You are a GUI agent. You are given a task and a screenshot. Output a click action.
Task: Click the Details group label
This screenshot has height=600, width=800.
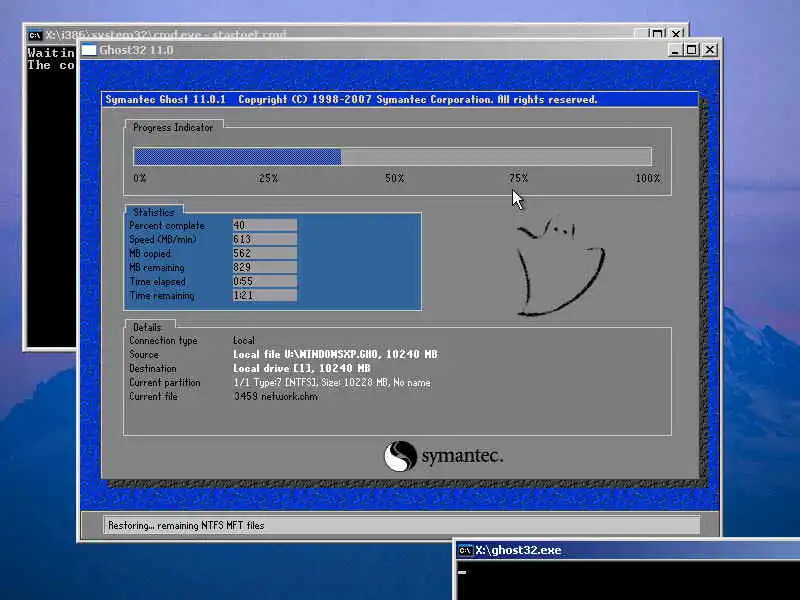pyautogui.click(x=147, y=327)
